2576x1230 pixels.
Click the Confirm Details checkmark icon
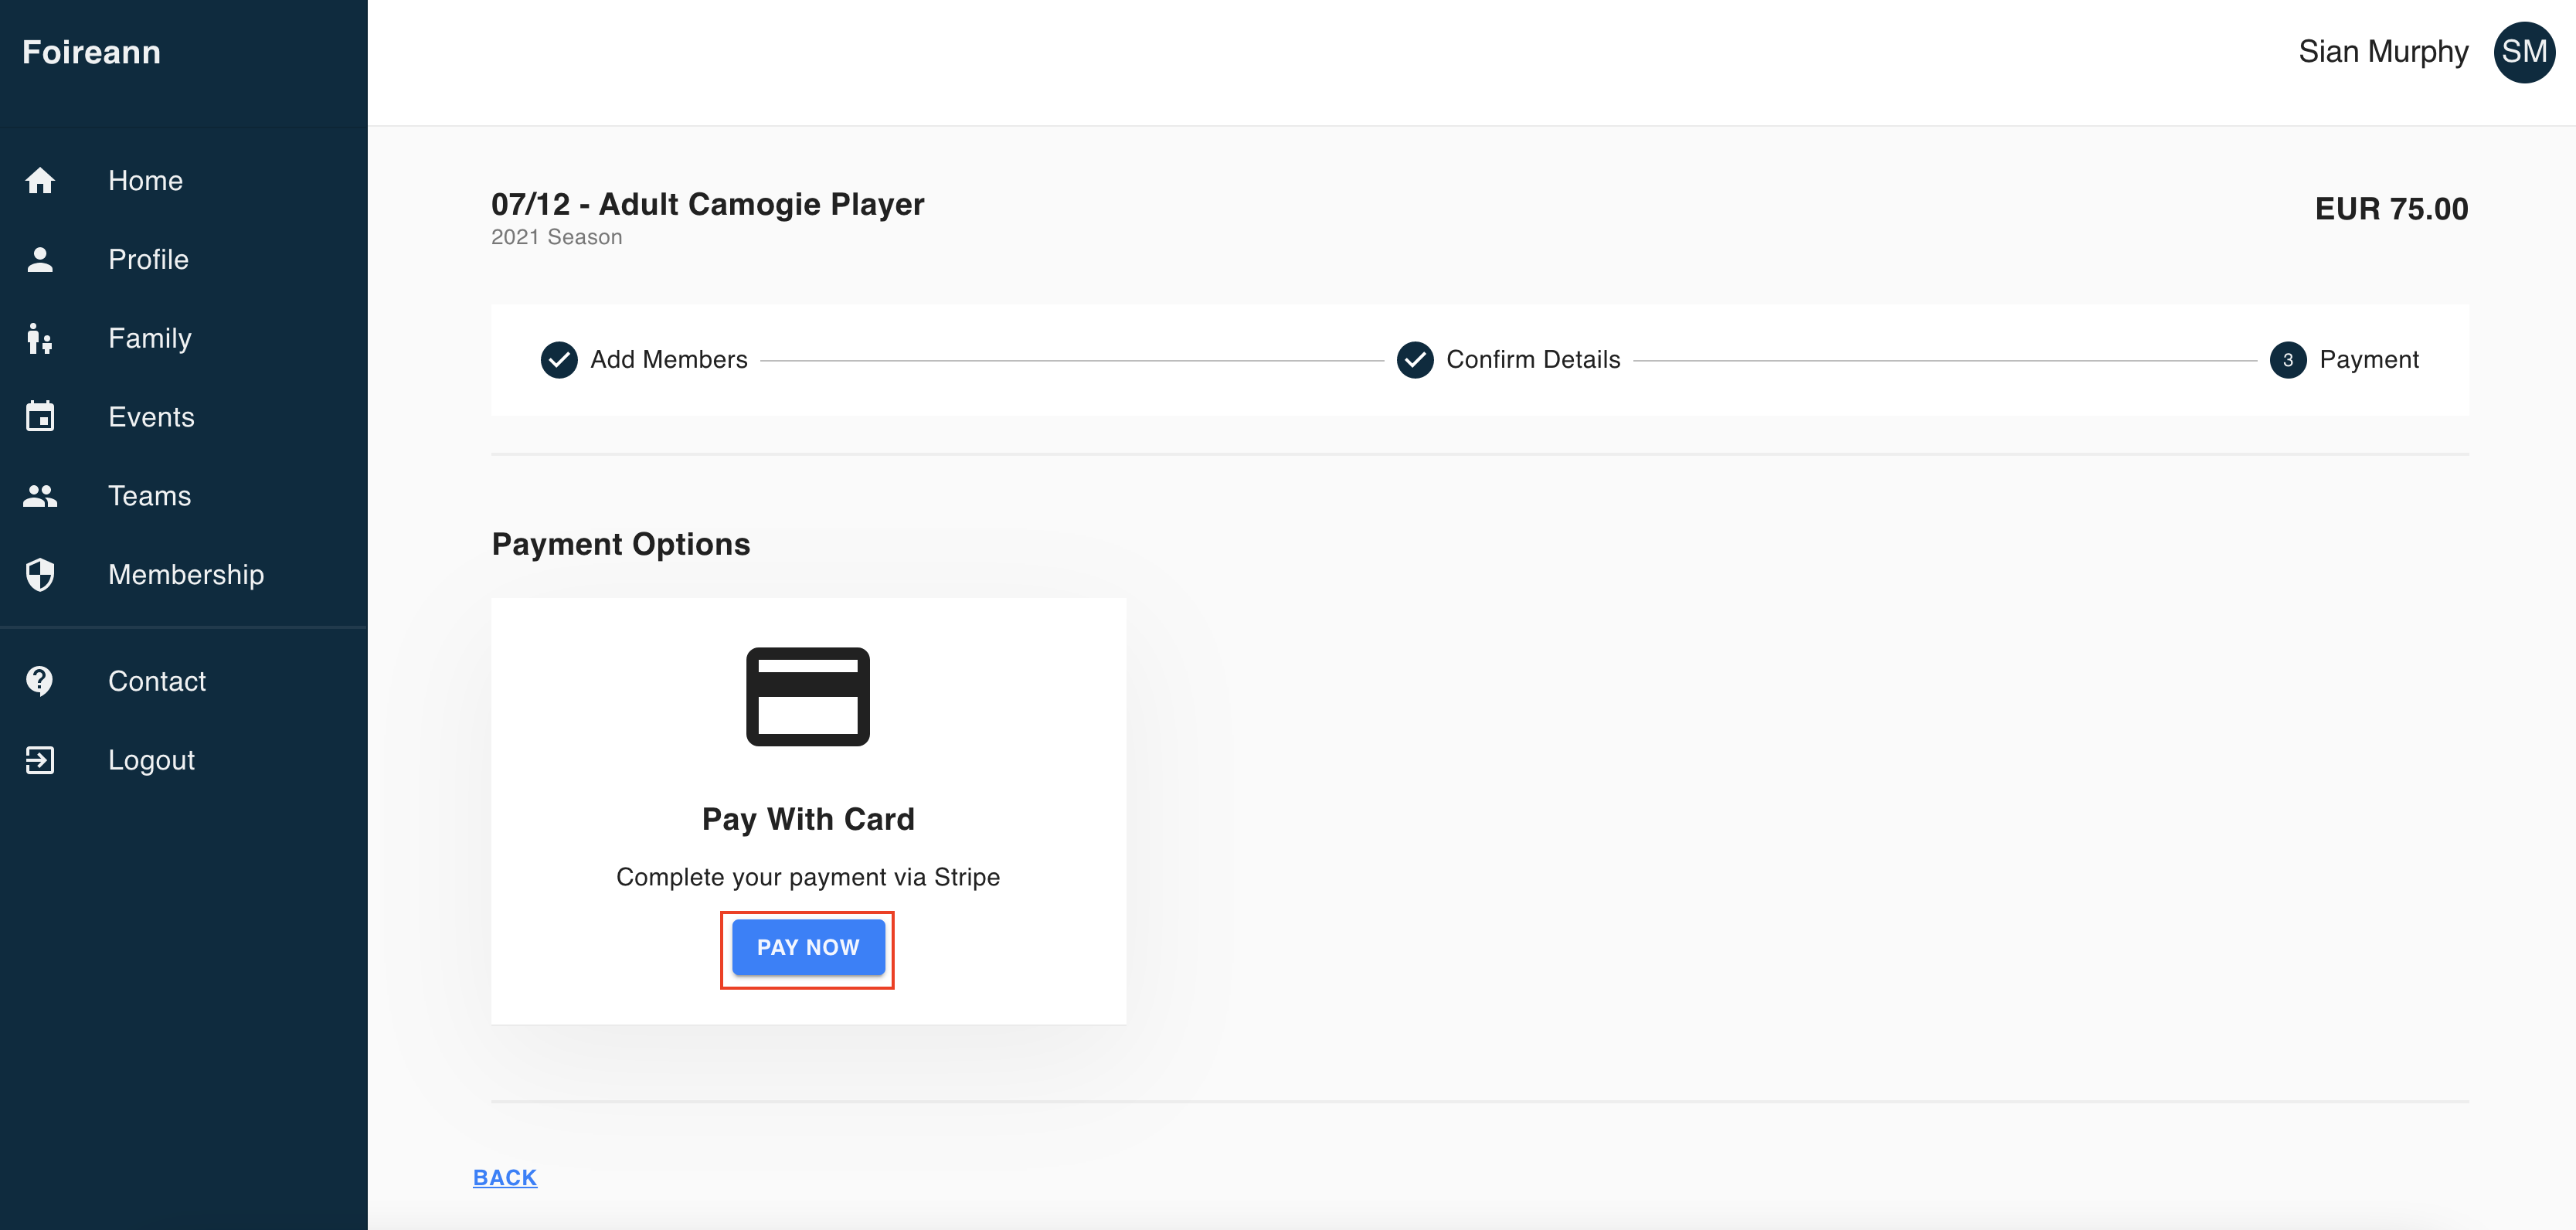click(x=1415, y=360)
